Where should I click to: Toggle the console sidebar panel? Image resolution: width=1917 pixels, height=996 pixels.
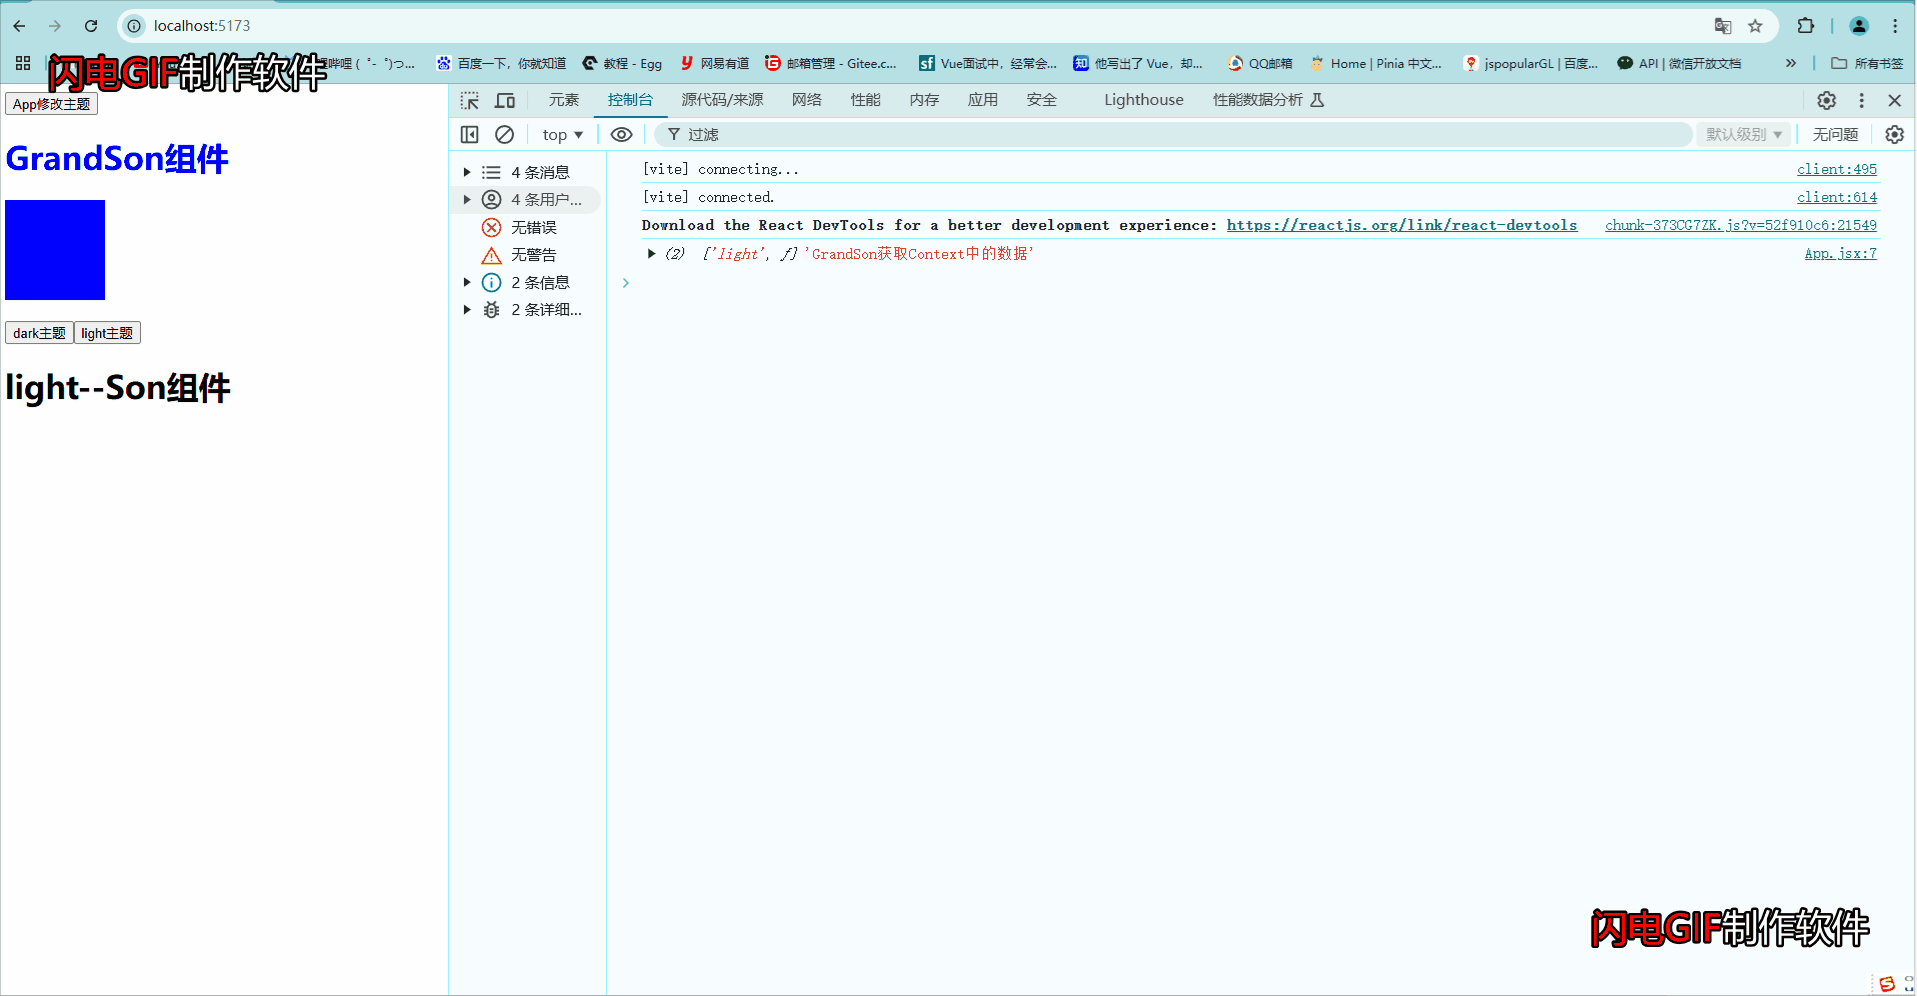pos(469,134)
